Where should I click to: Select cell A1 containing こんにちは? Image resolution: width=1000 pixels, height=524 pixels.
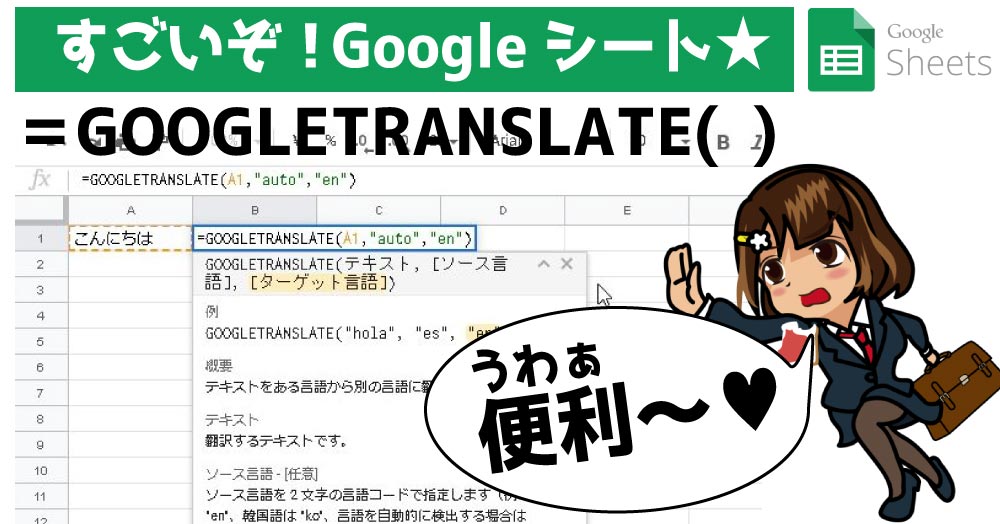coord(131,238)
